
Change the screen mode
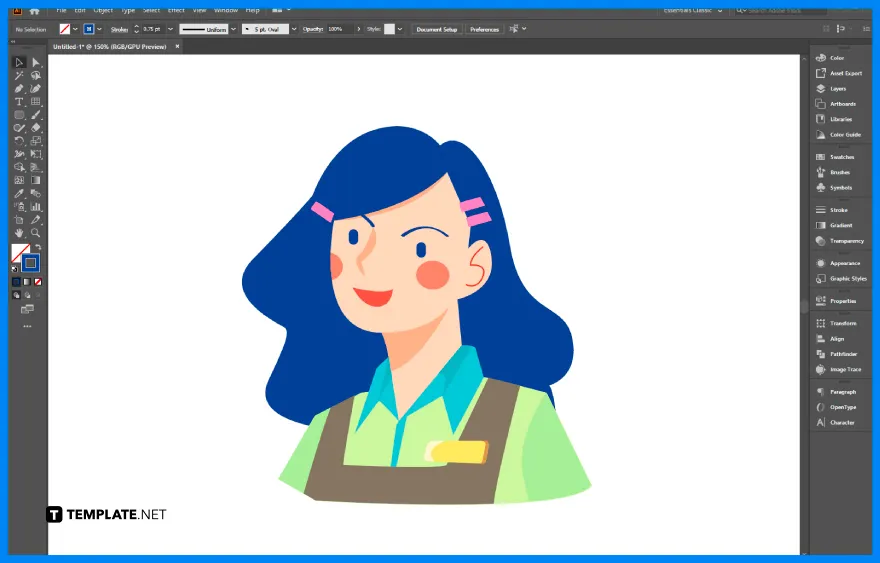tap(27, 309)
